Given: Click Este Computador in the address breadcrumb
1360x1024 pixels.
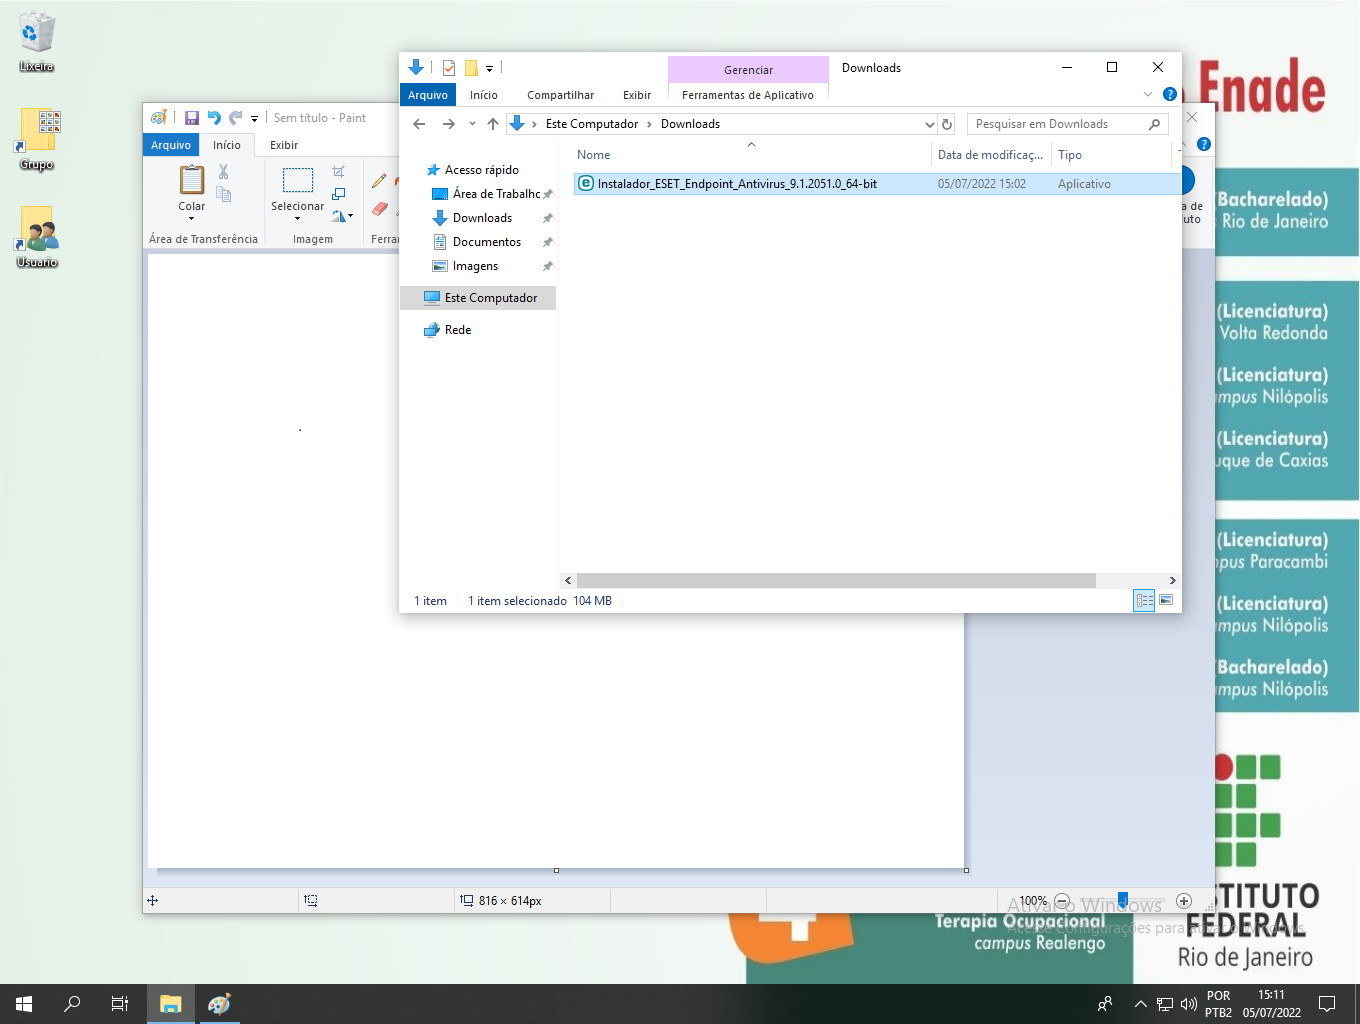Looking at the screenshot, I should coord(592,124).
